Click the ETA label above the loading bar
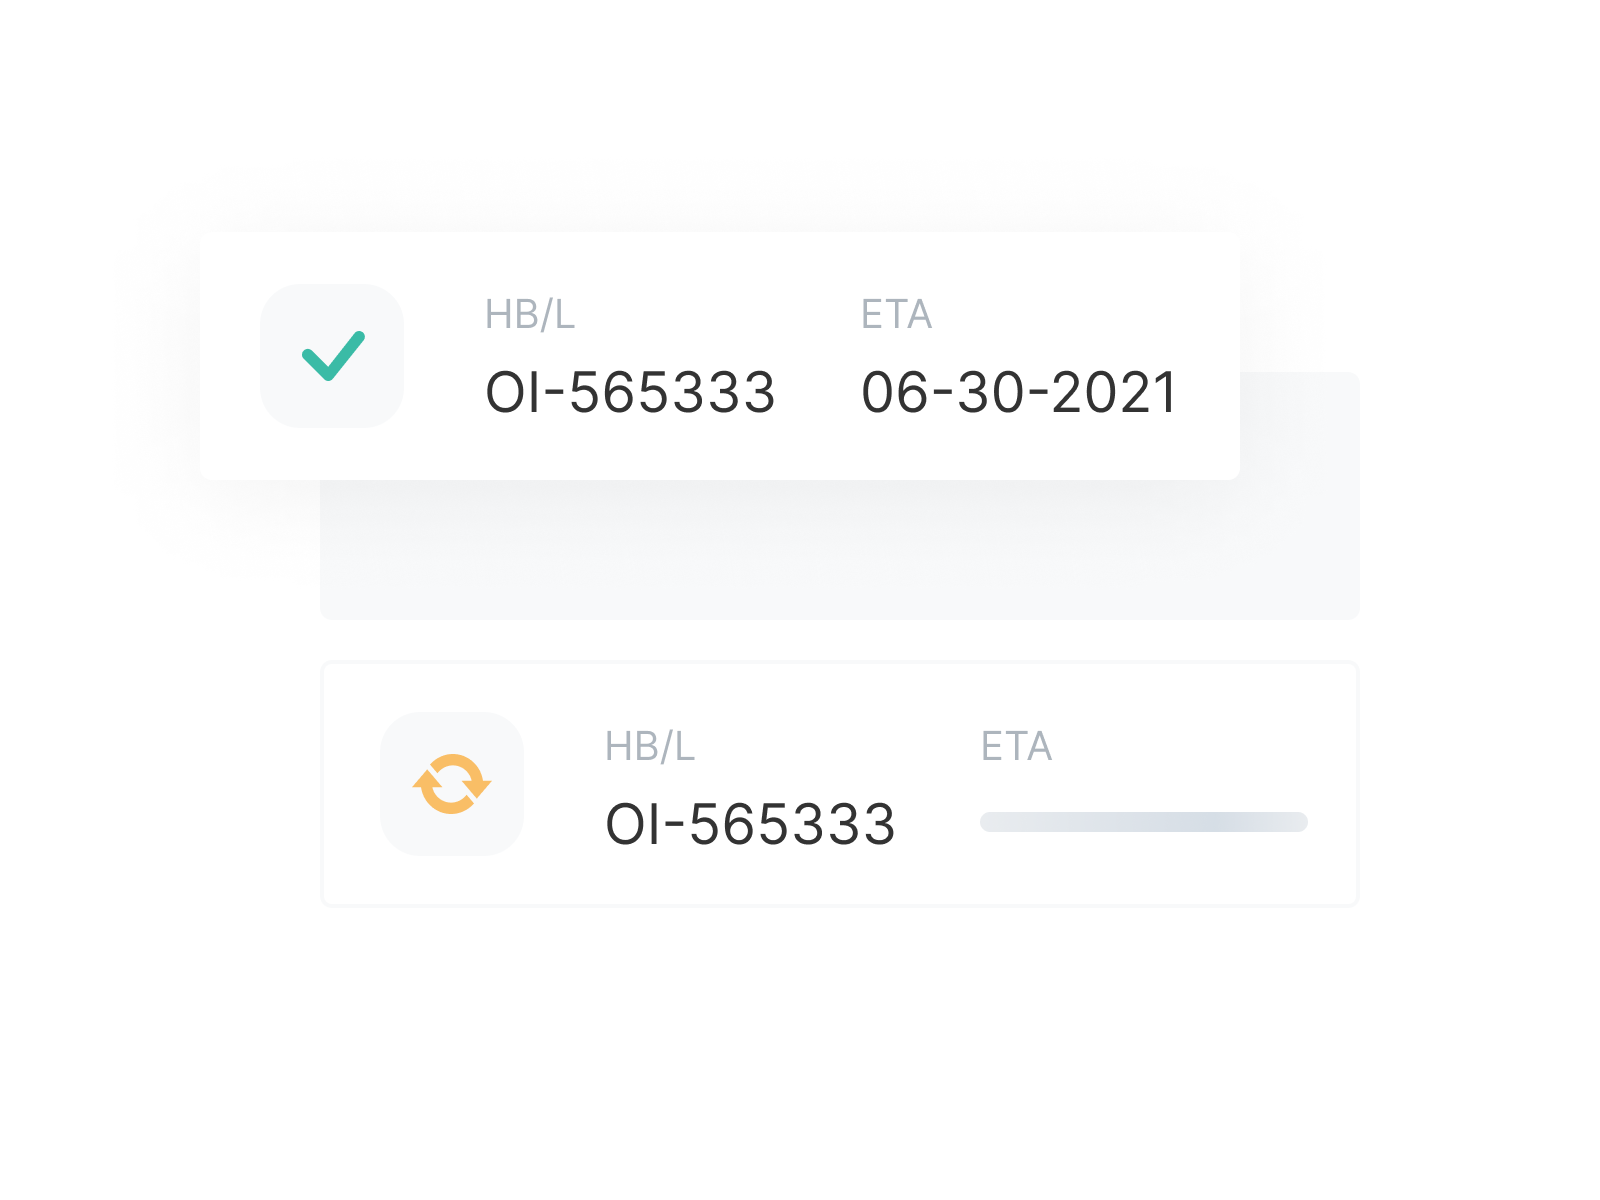The image size is (1600, 1200). coord(1016,747)
